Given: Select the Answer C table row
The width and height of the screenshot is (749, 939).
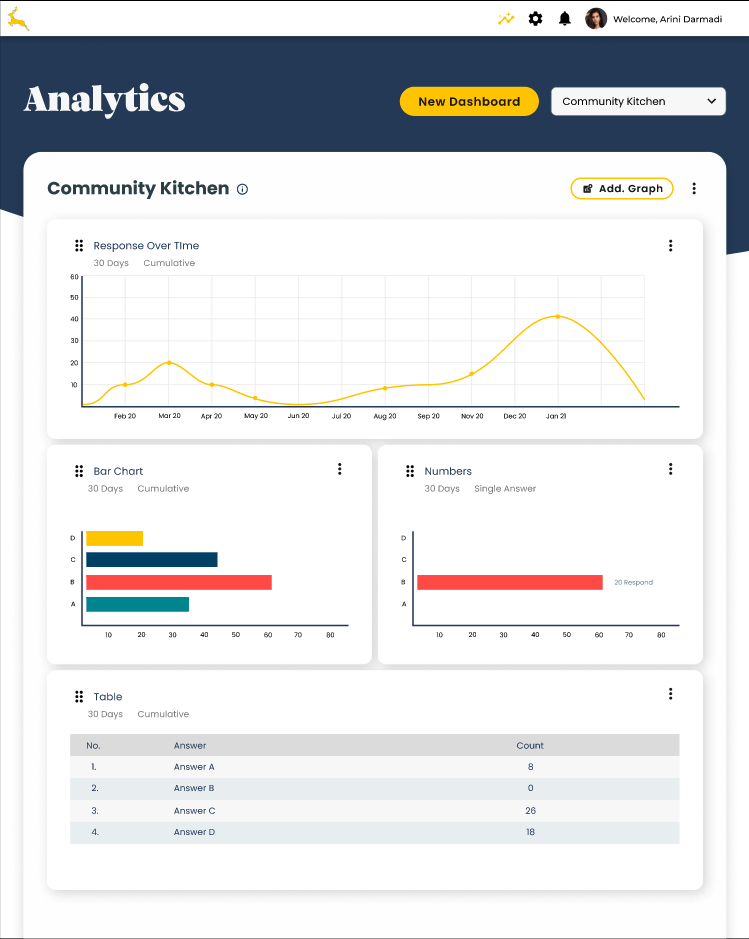Looking at the screenshot, I should pos(374,811).
